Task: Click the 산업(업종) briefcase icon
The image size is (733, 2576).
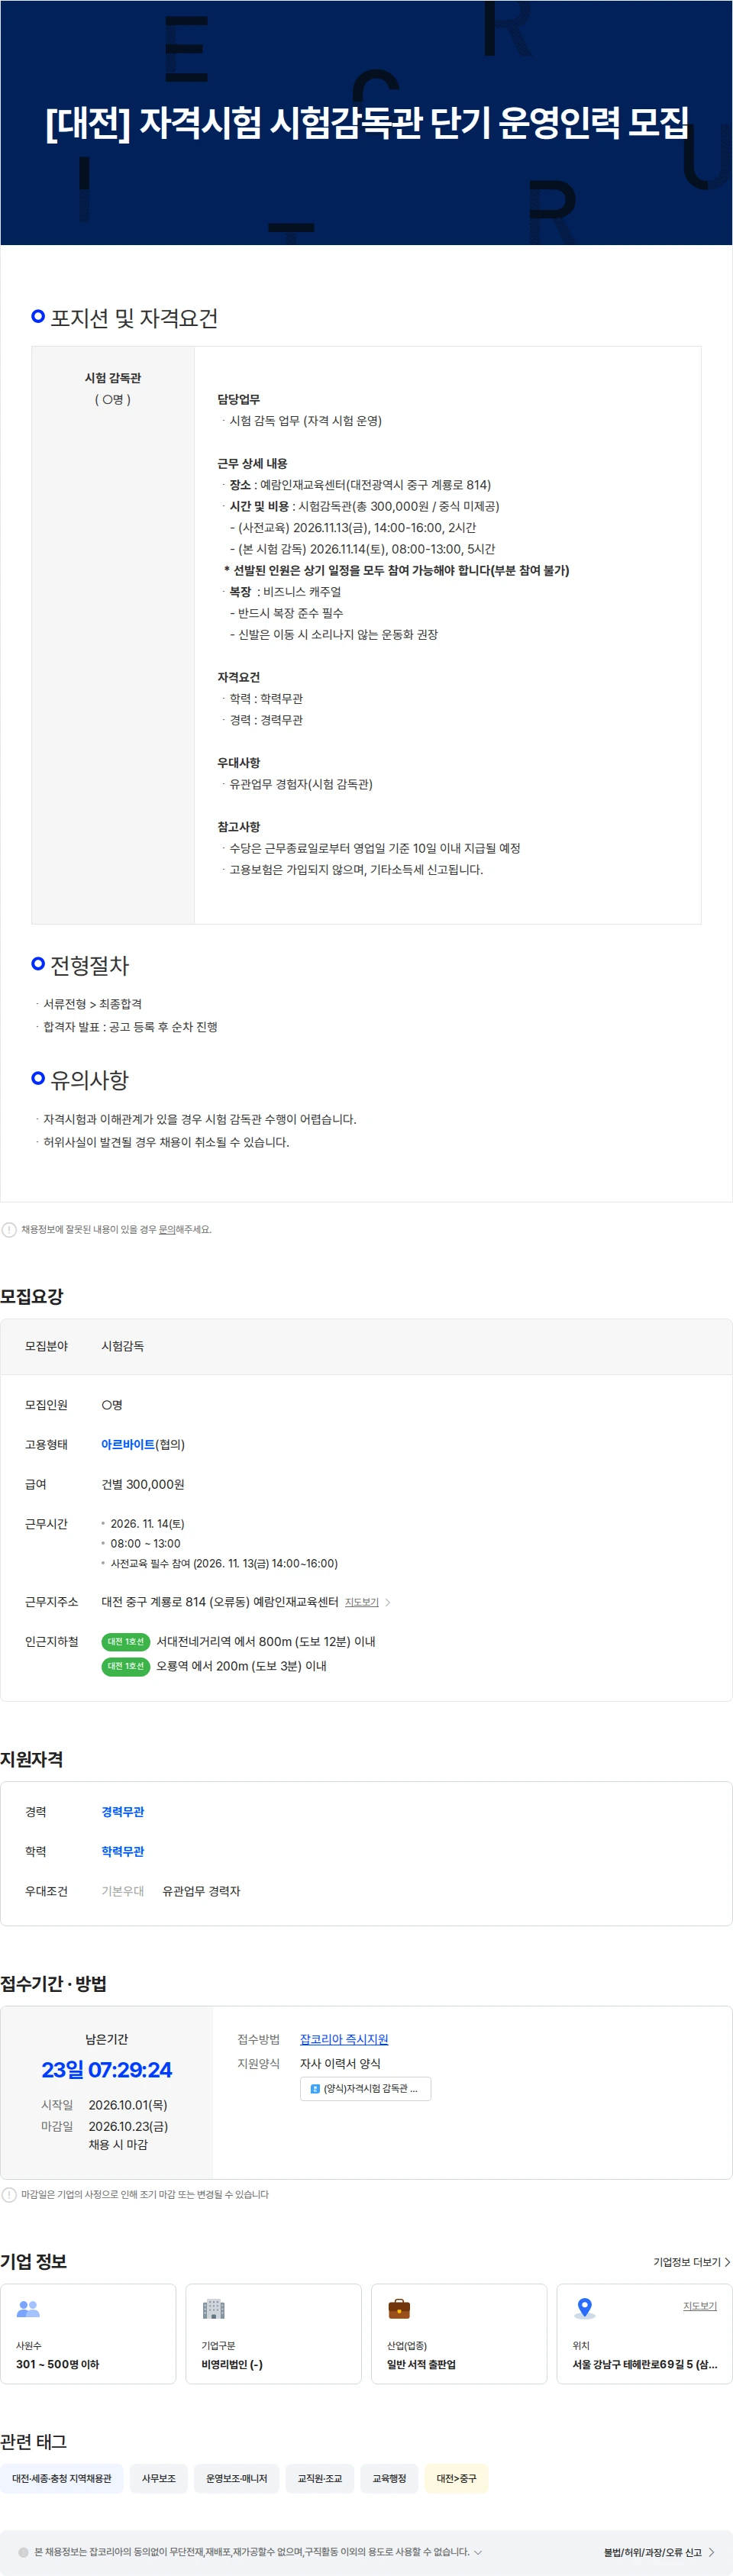Action: click(399, 2309)
